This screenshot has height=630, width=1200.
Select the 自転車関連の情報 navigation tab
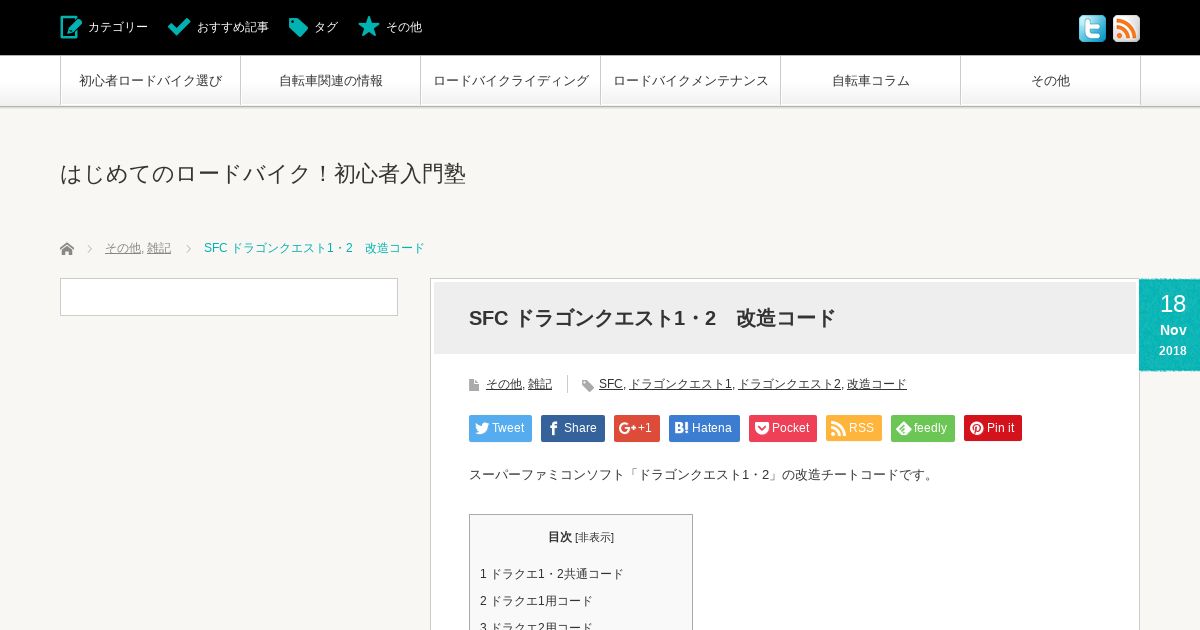click(x=330, y=81)
